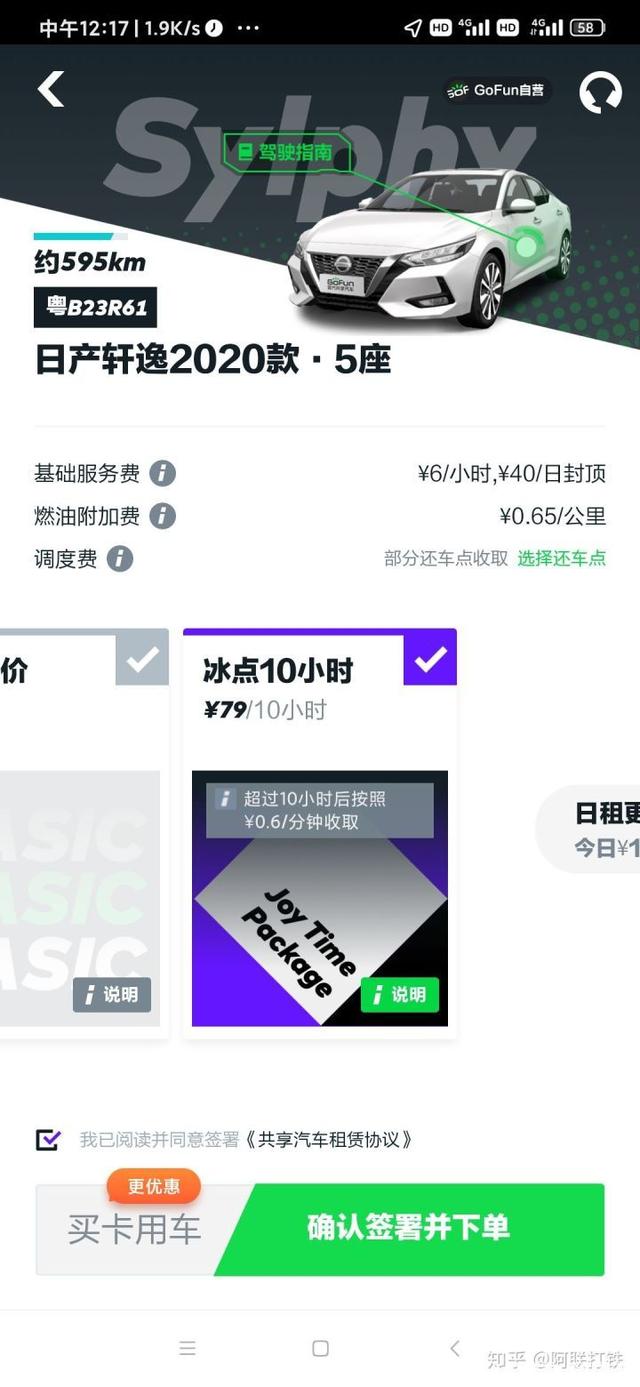Show info for 基础服务费
The width and height of the screenshot is (640, 1387).
point(162,473)
